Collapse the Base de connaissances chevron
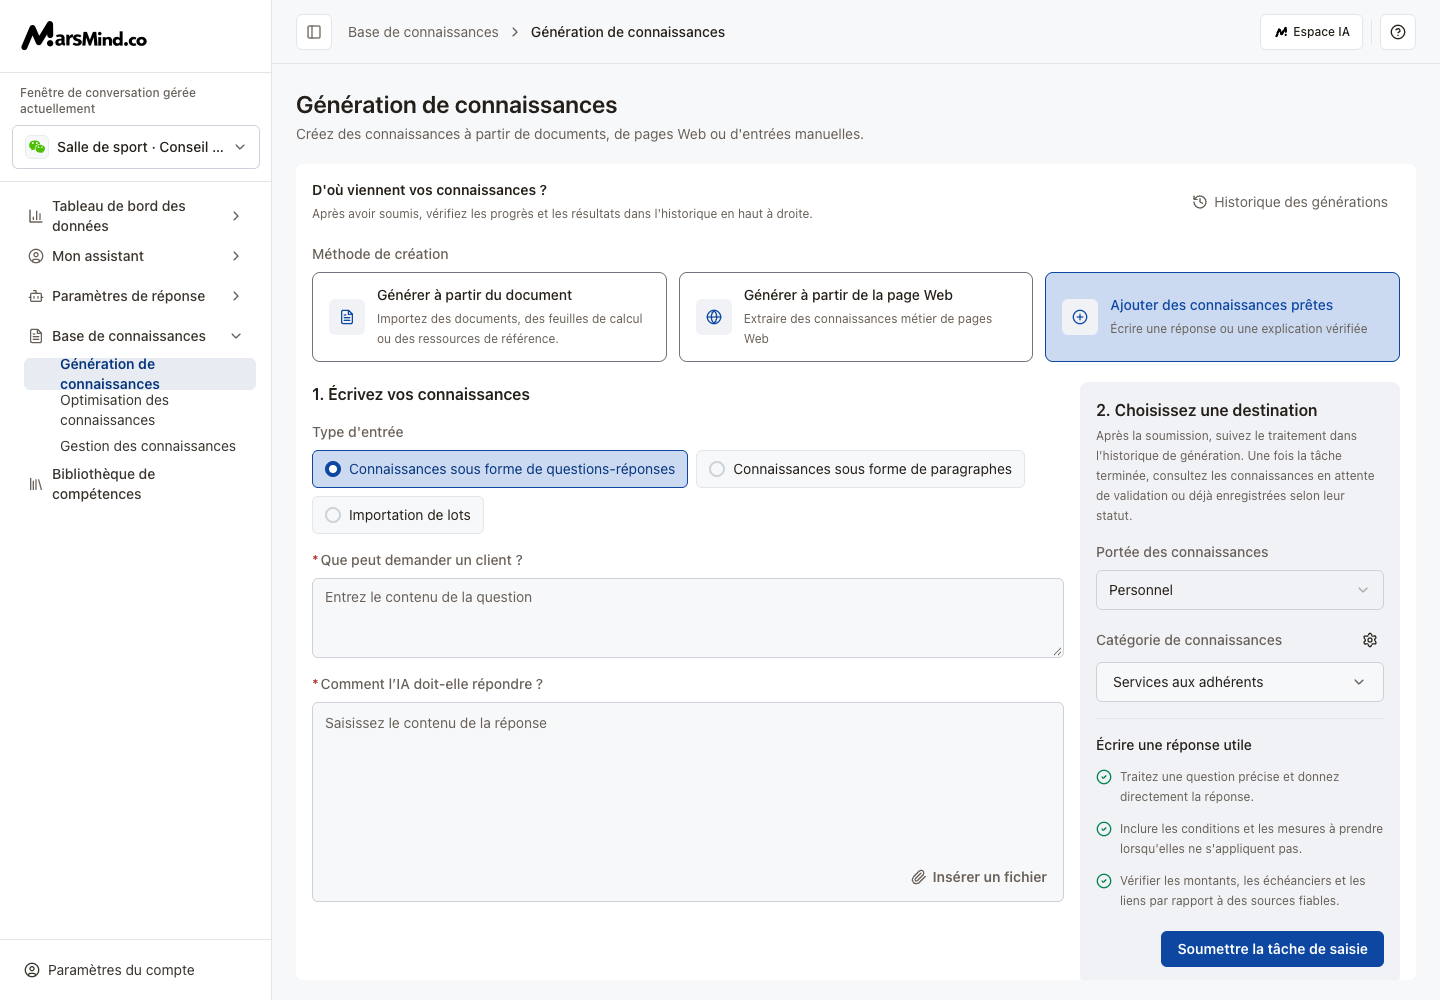Image resolution: width=1440 pixels, height=1000 pixels. [236, 336]
